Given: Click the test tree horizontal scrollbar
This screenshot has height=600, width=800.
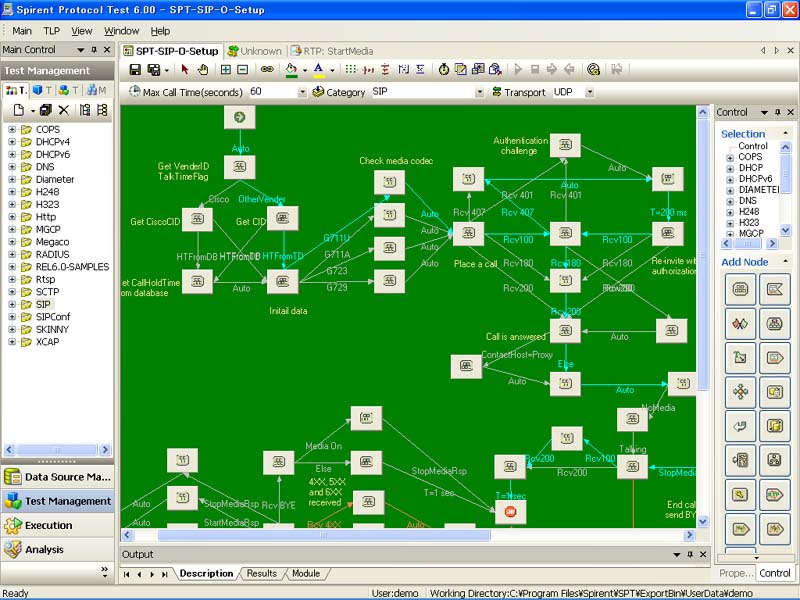Looking at the screenshot, I should click(x=57, y=449).
